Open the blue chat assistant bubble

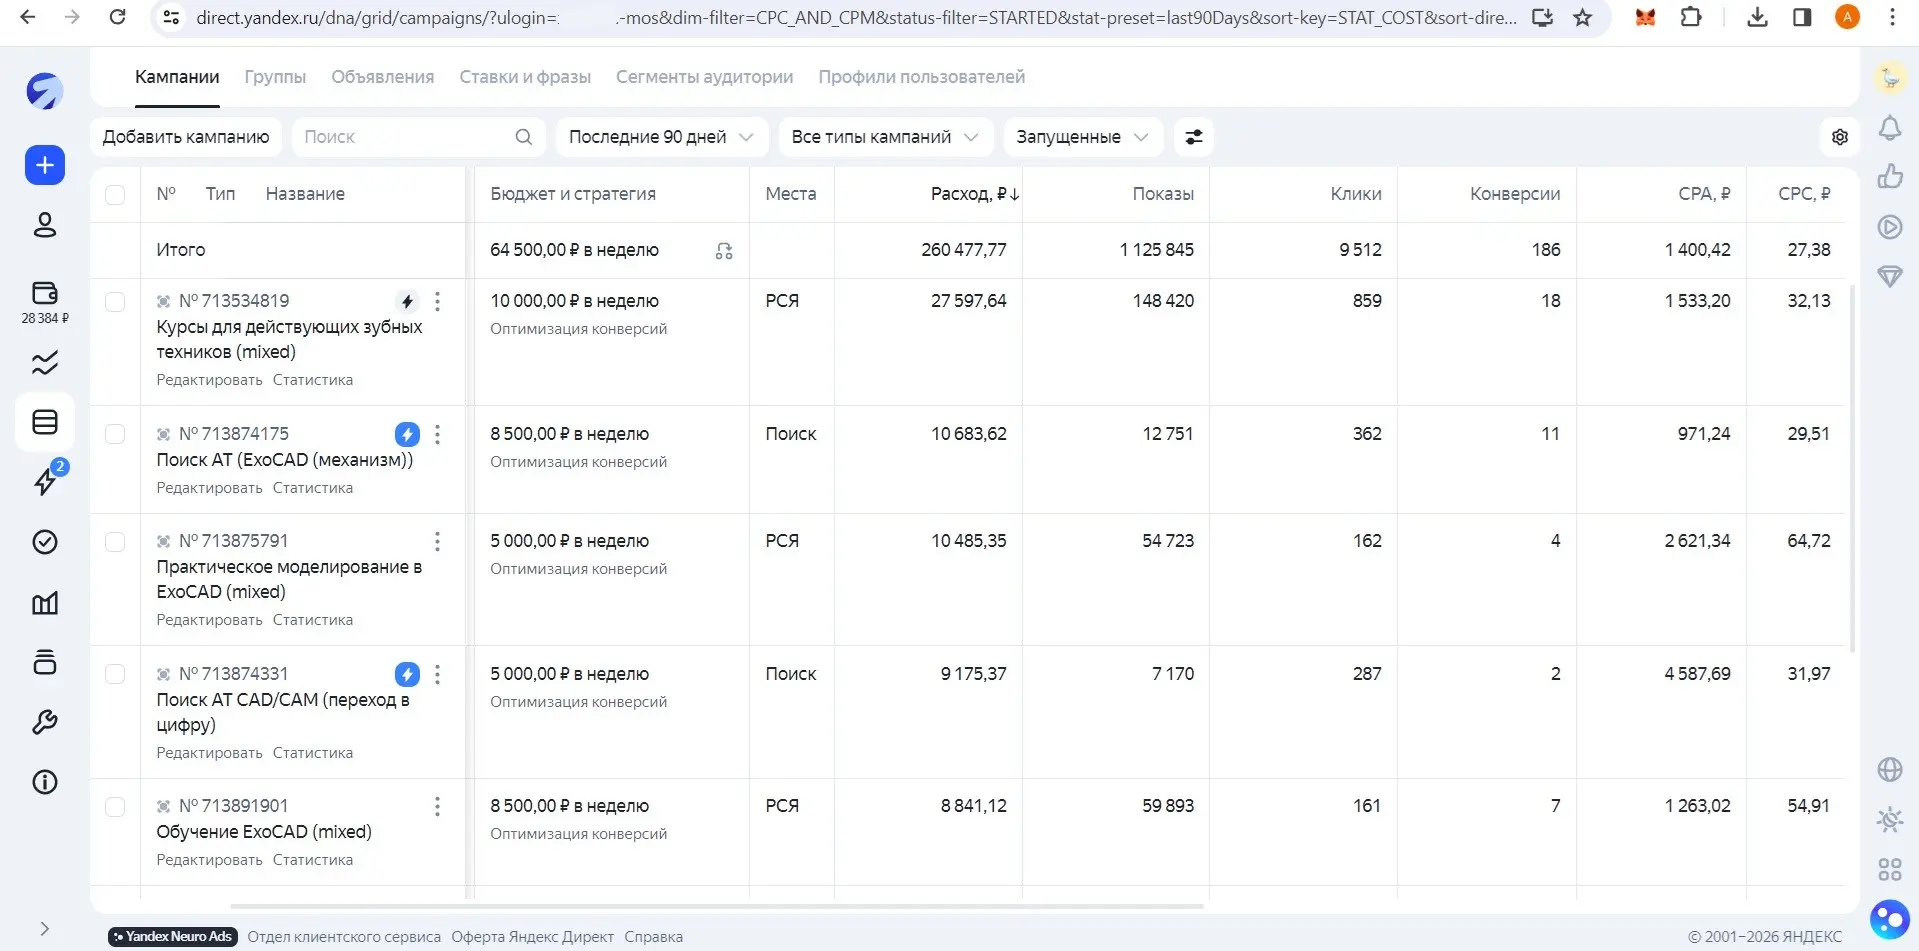[x=1890, y=919]
